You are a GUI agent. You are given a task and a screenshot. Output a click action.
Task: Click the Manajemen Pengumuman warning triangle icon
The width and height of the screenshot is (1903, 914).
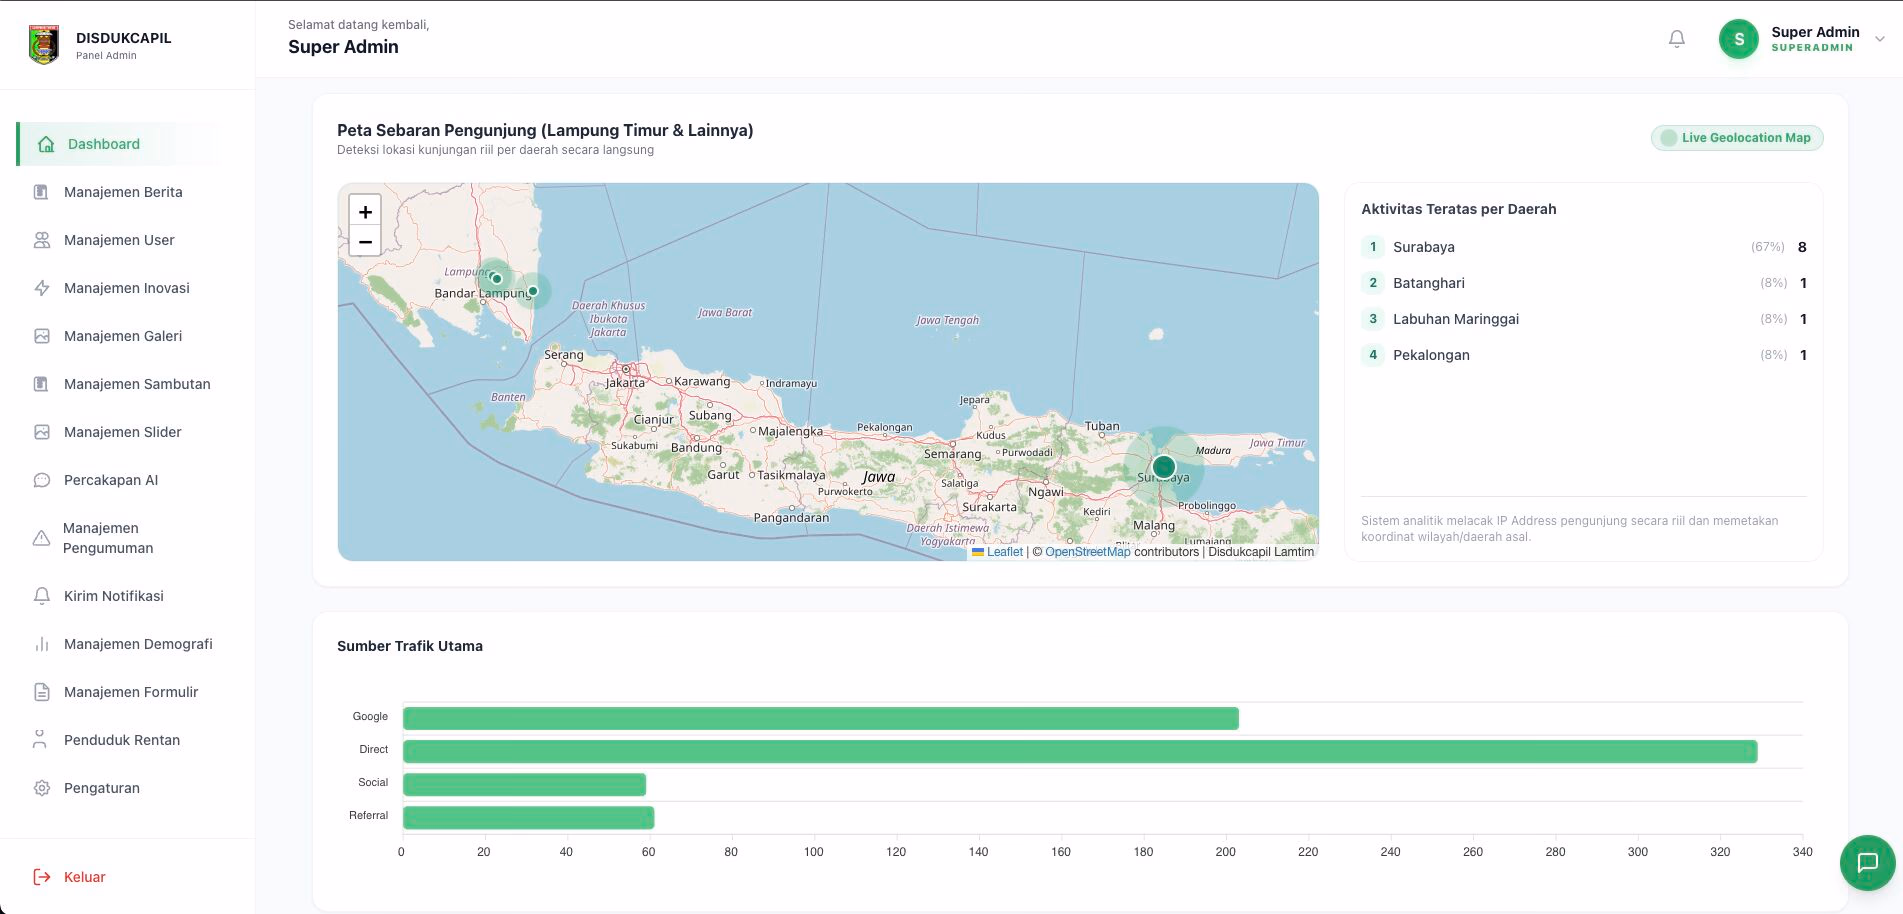(41, 538)
